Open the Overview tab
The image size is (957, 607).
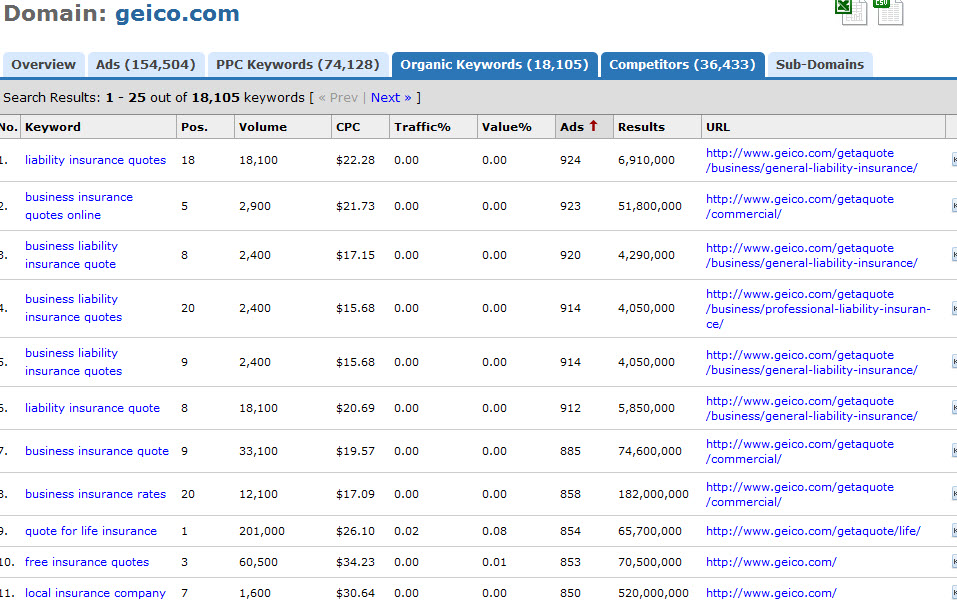43,65
